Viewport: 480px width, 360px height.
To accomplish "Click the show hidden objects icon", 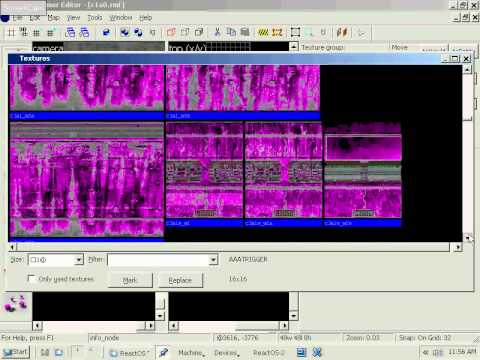I will [x=199, y=32].
